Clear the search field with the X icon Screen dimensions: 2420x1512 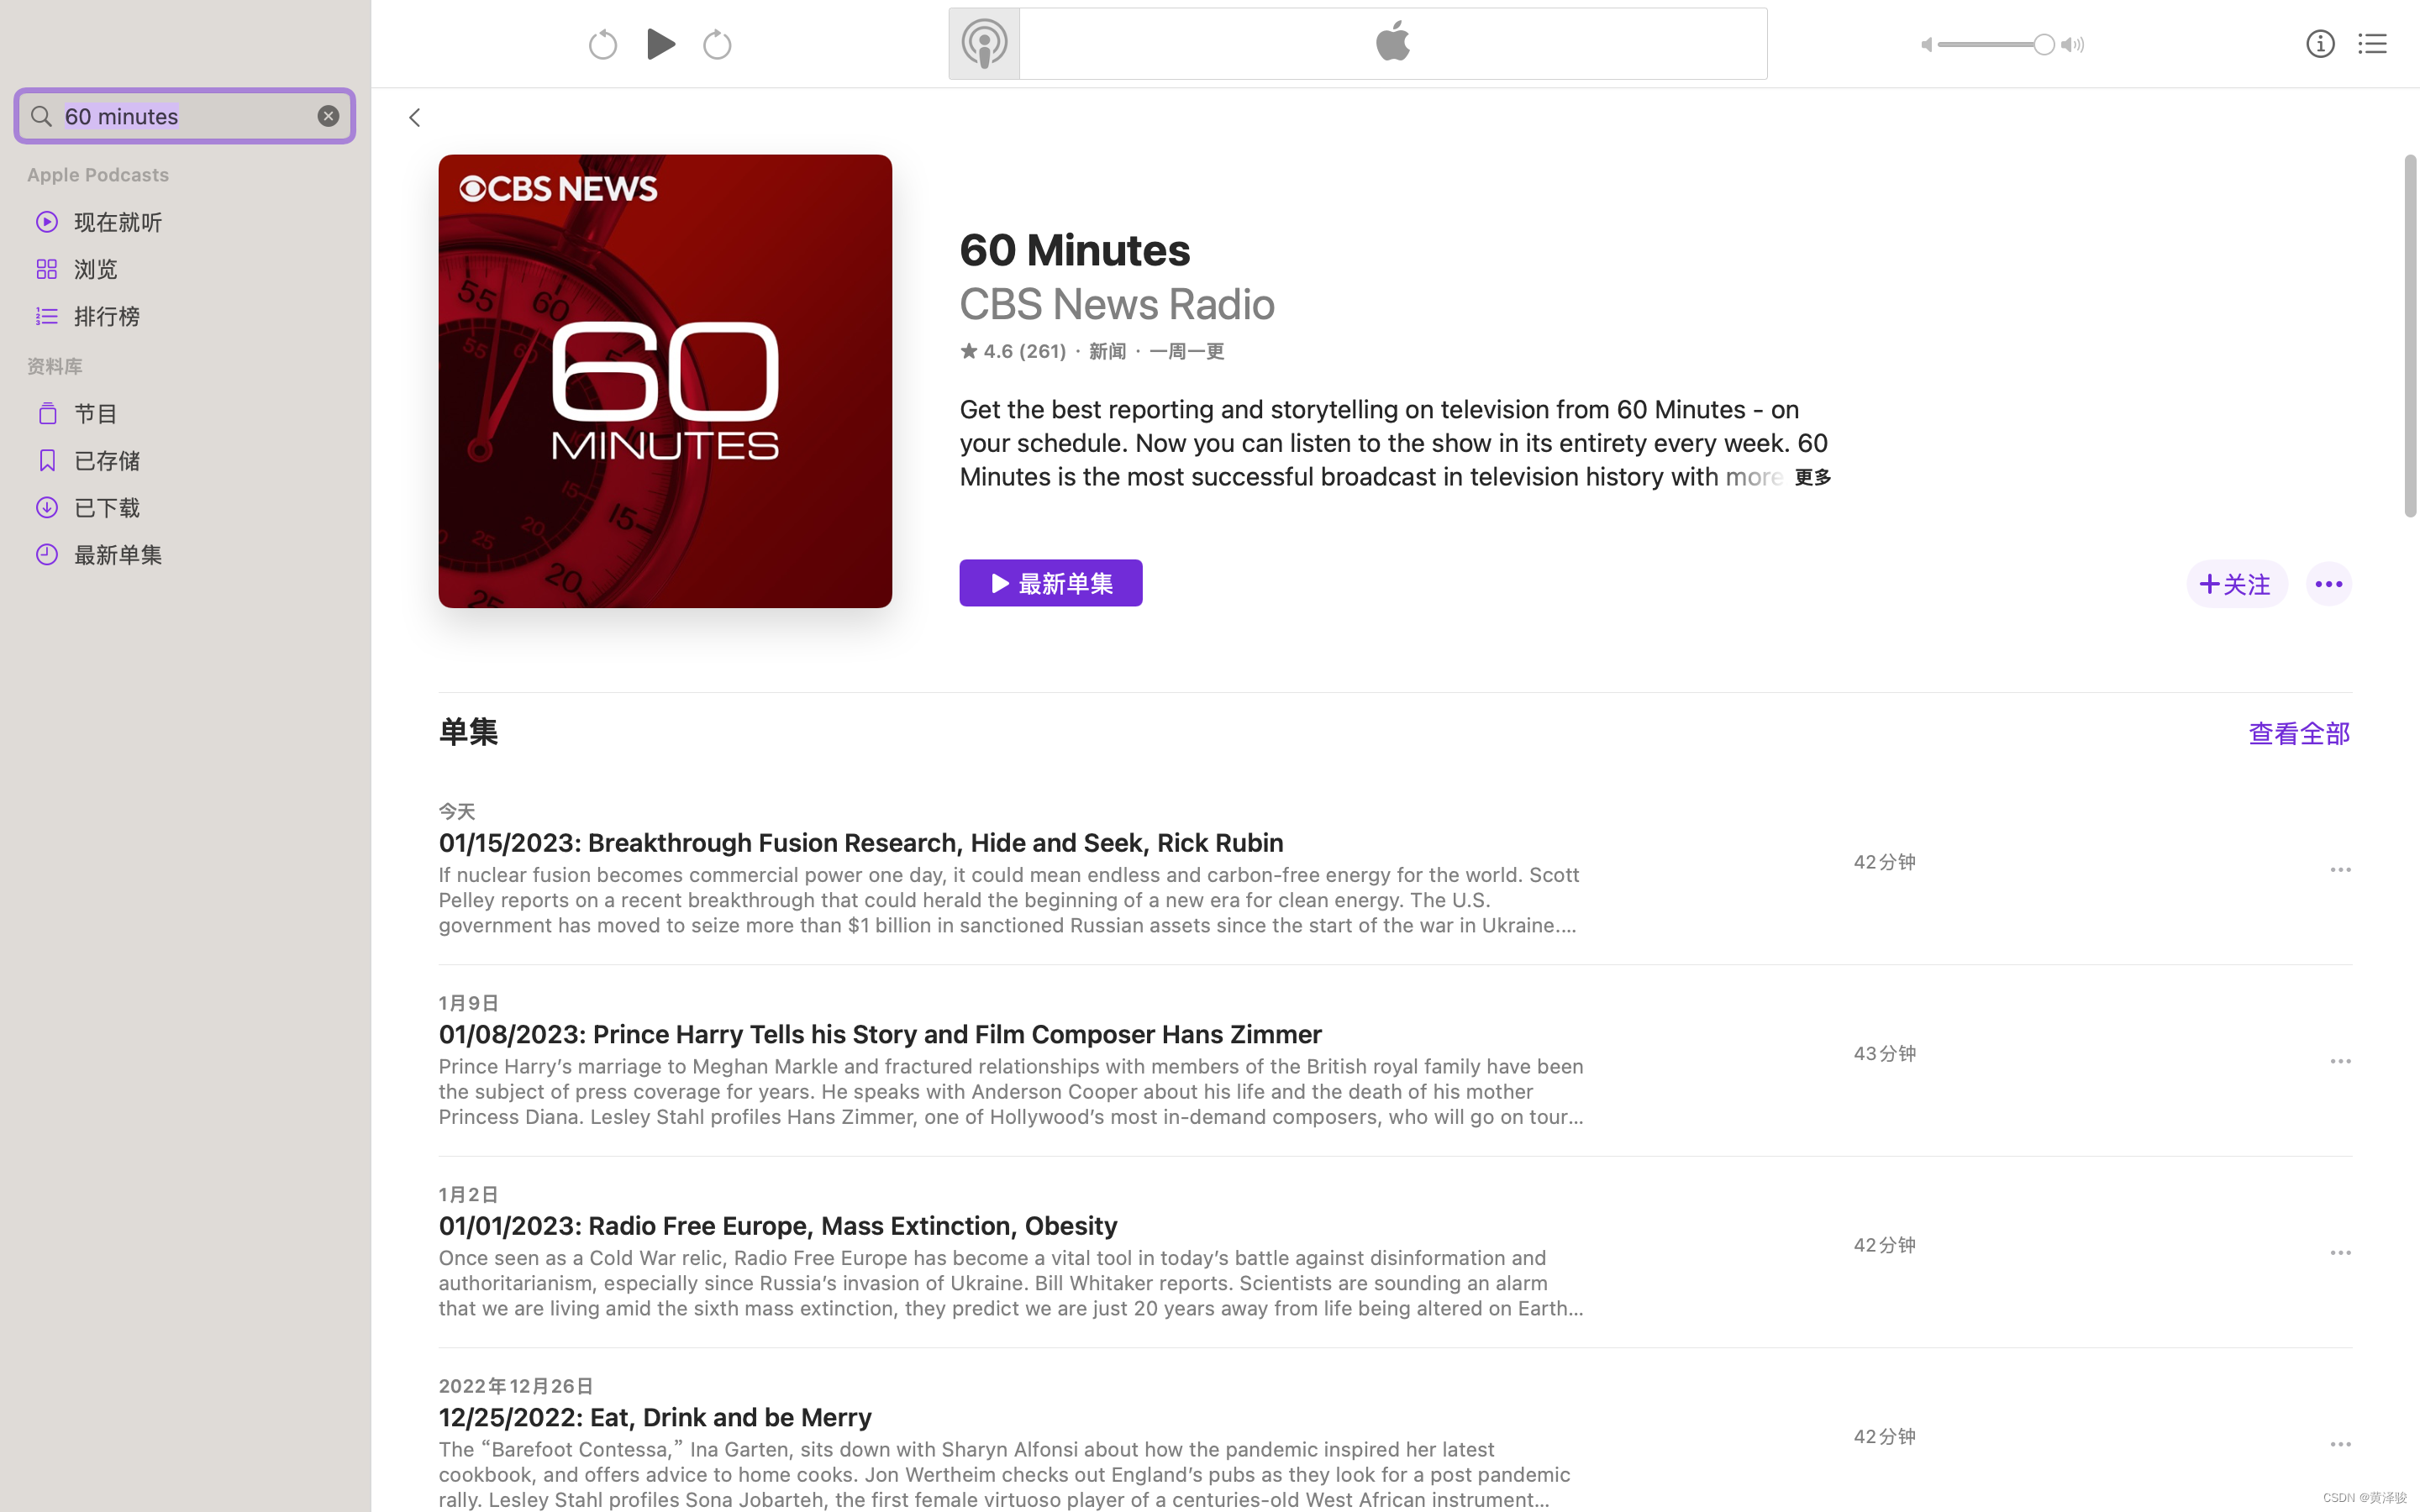click(x=328, y=116)
